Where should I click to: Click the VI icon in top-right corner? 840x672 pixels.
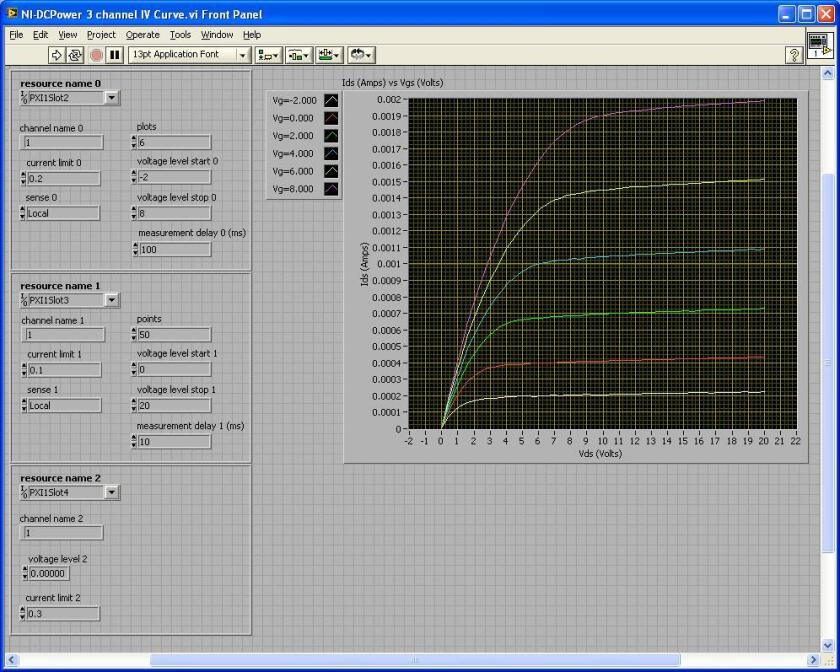[x=819, y=46]
